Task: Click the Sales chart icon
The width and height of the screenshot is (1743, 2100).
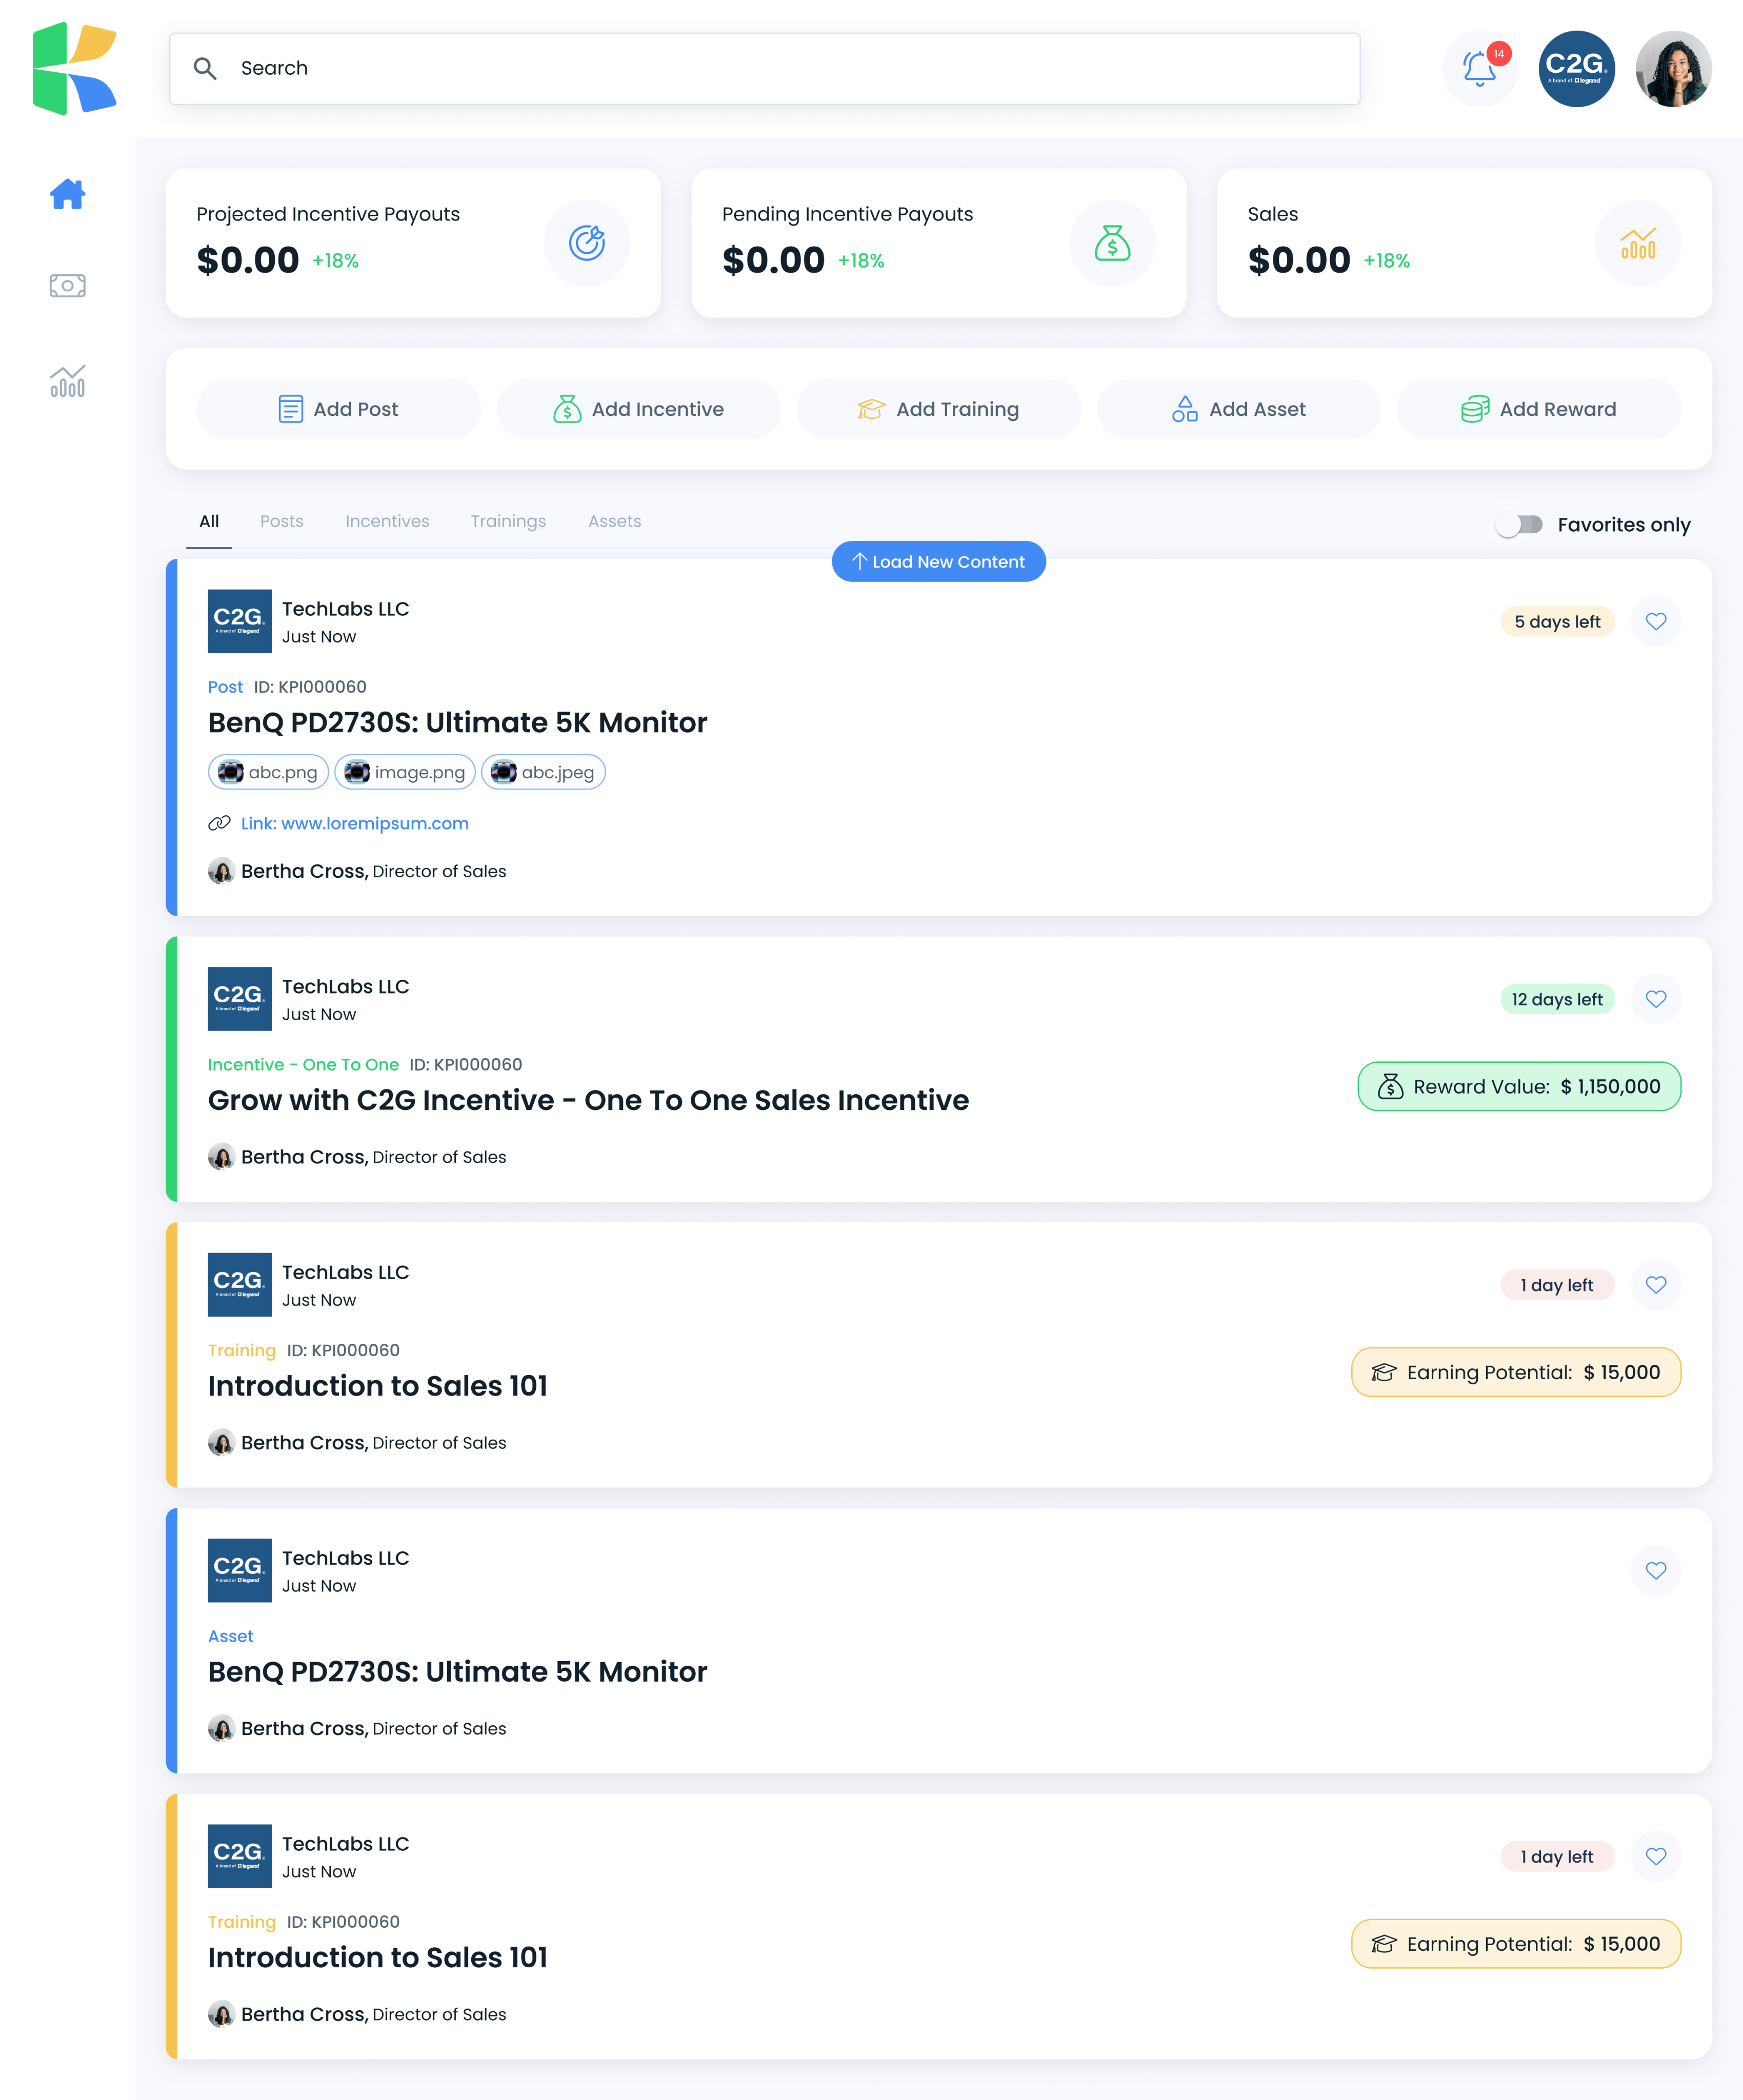Action: (x=1638, y=243)
